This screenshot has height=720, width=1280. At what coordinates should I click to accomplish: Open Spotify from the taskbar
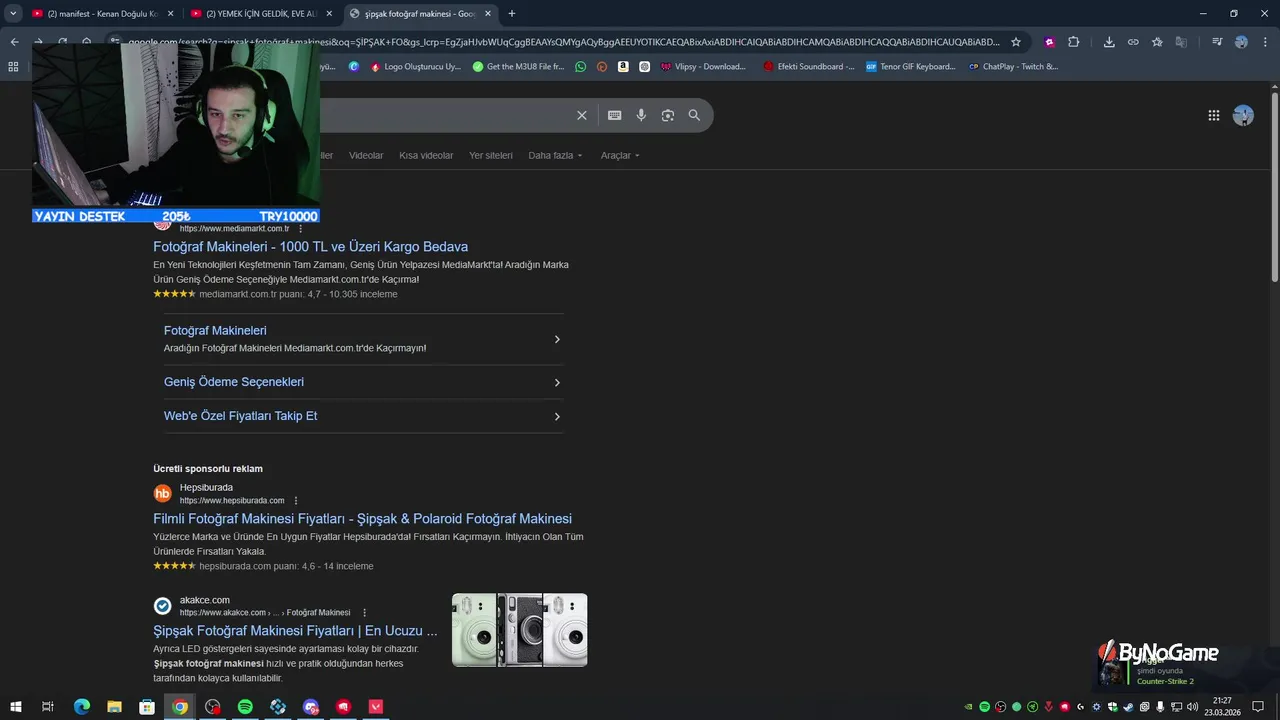pos(245,707)
